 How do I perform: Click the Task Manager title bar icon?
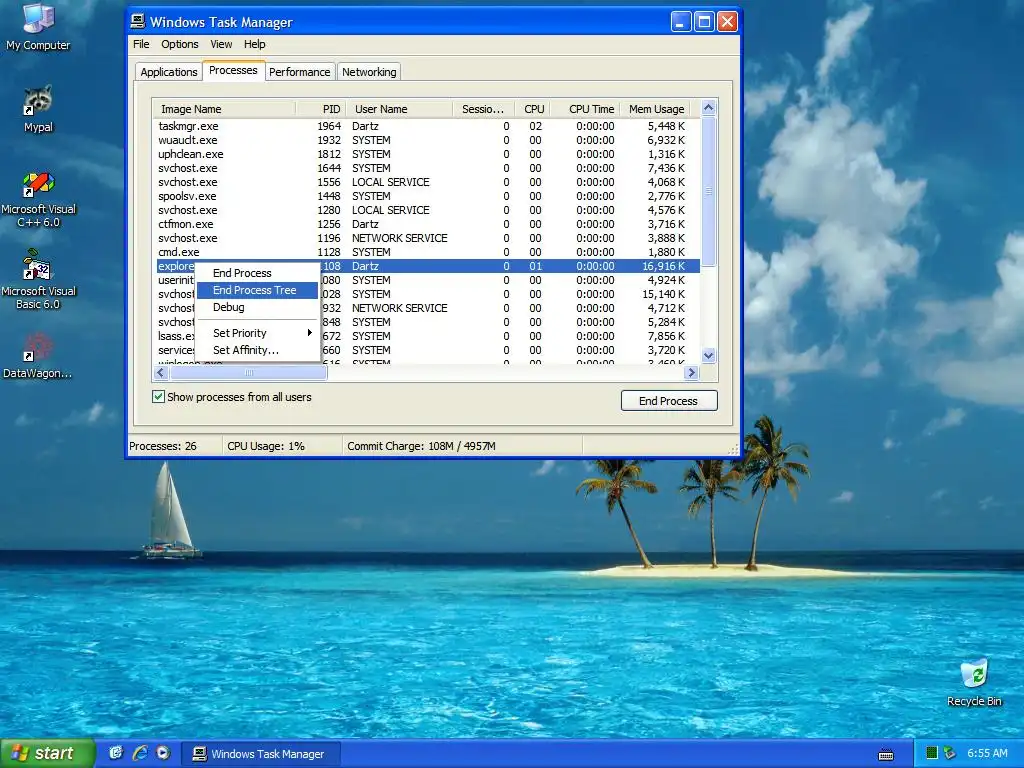pos(138,22)
